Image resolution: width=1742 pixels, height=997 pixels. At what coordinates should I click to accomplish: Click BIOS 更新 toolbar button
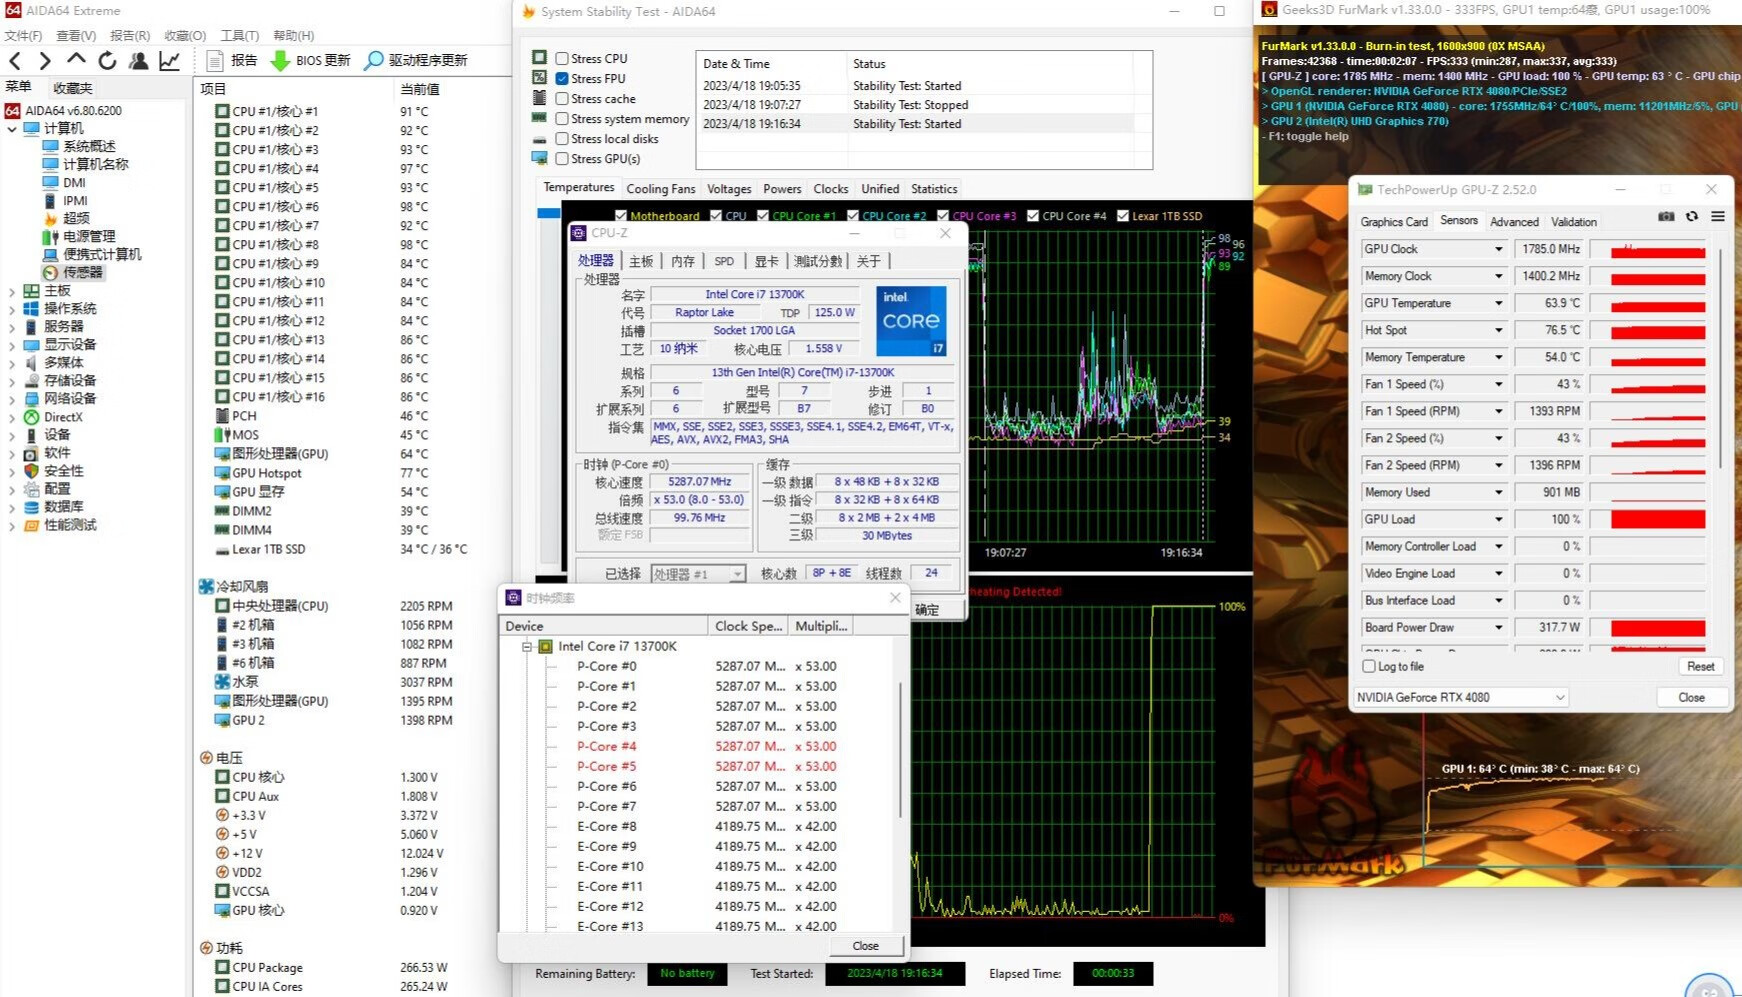[x=311, y=61]
